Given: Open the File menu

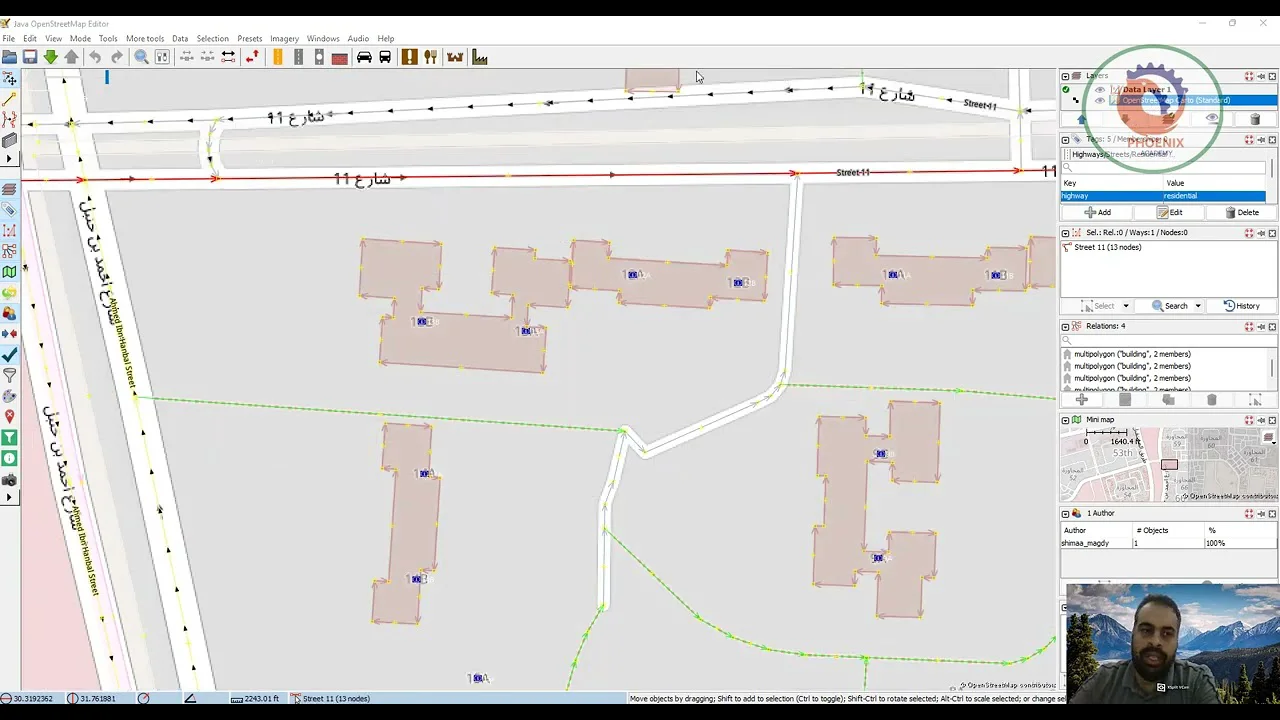Looking at the screenshot, I should tap(8, 39).
